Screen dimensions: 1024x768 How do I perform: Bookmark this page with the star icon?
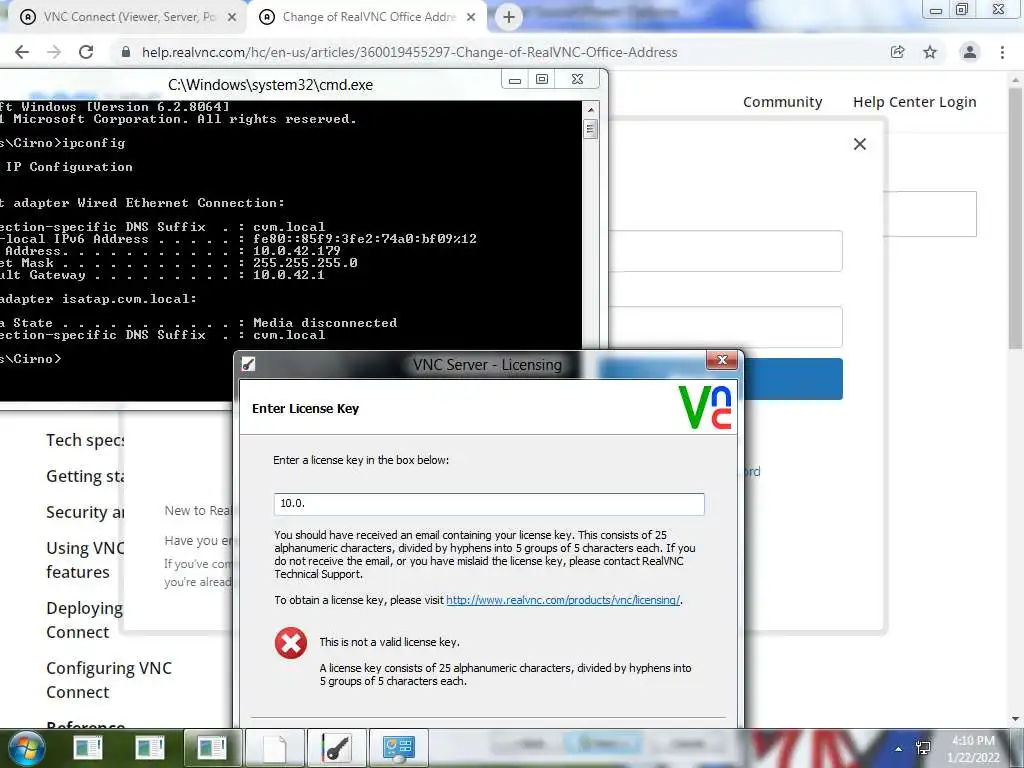pyautogui.click(x=930, y=52)
